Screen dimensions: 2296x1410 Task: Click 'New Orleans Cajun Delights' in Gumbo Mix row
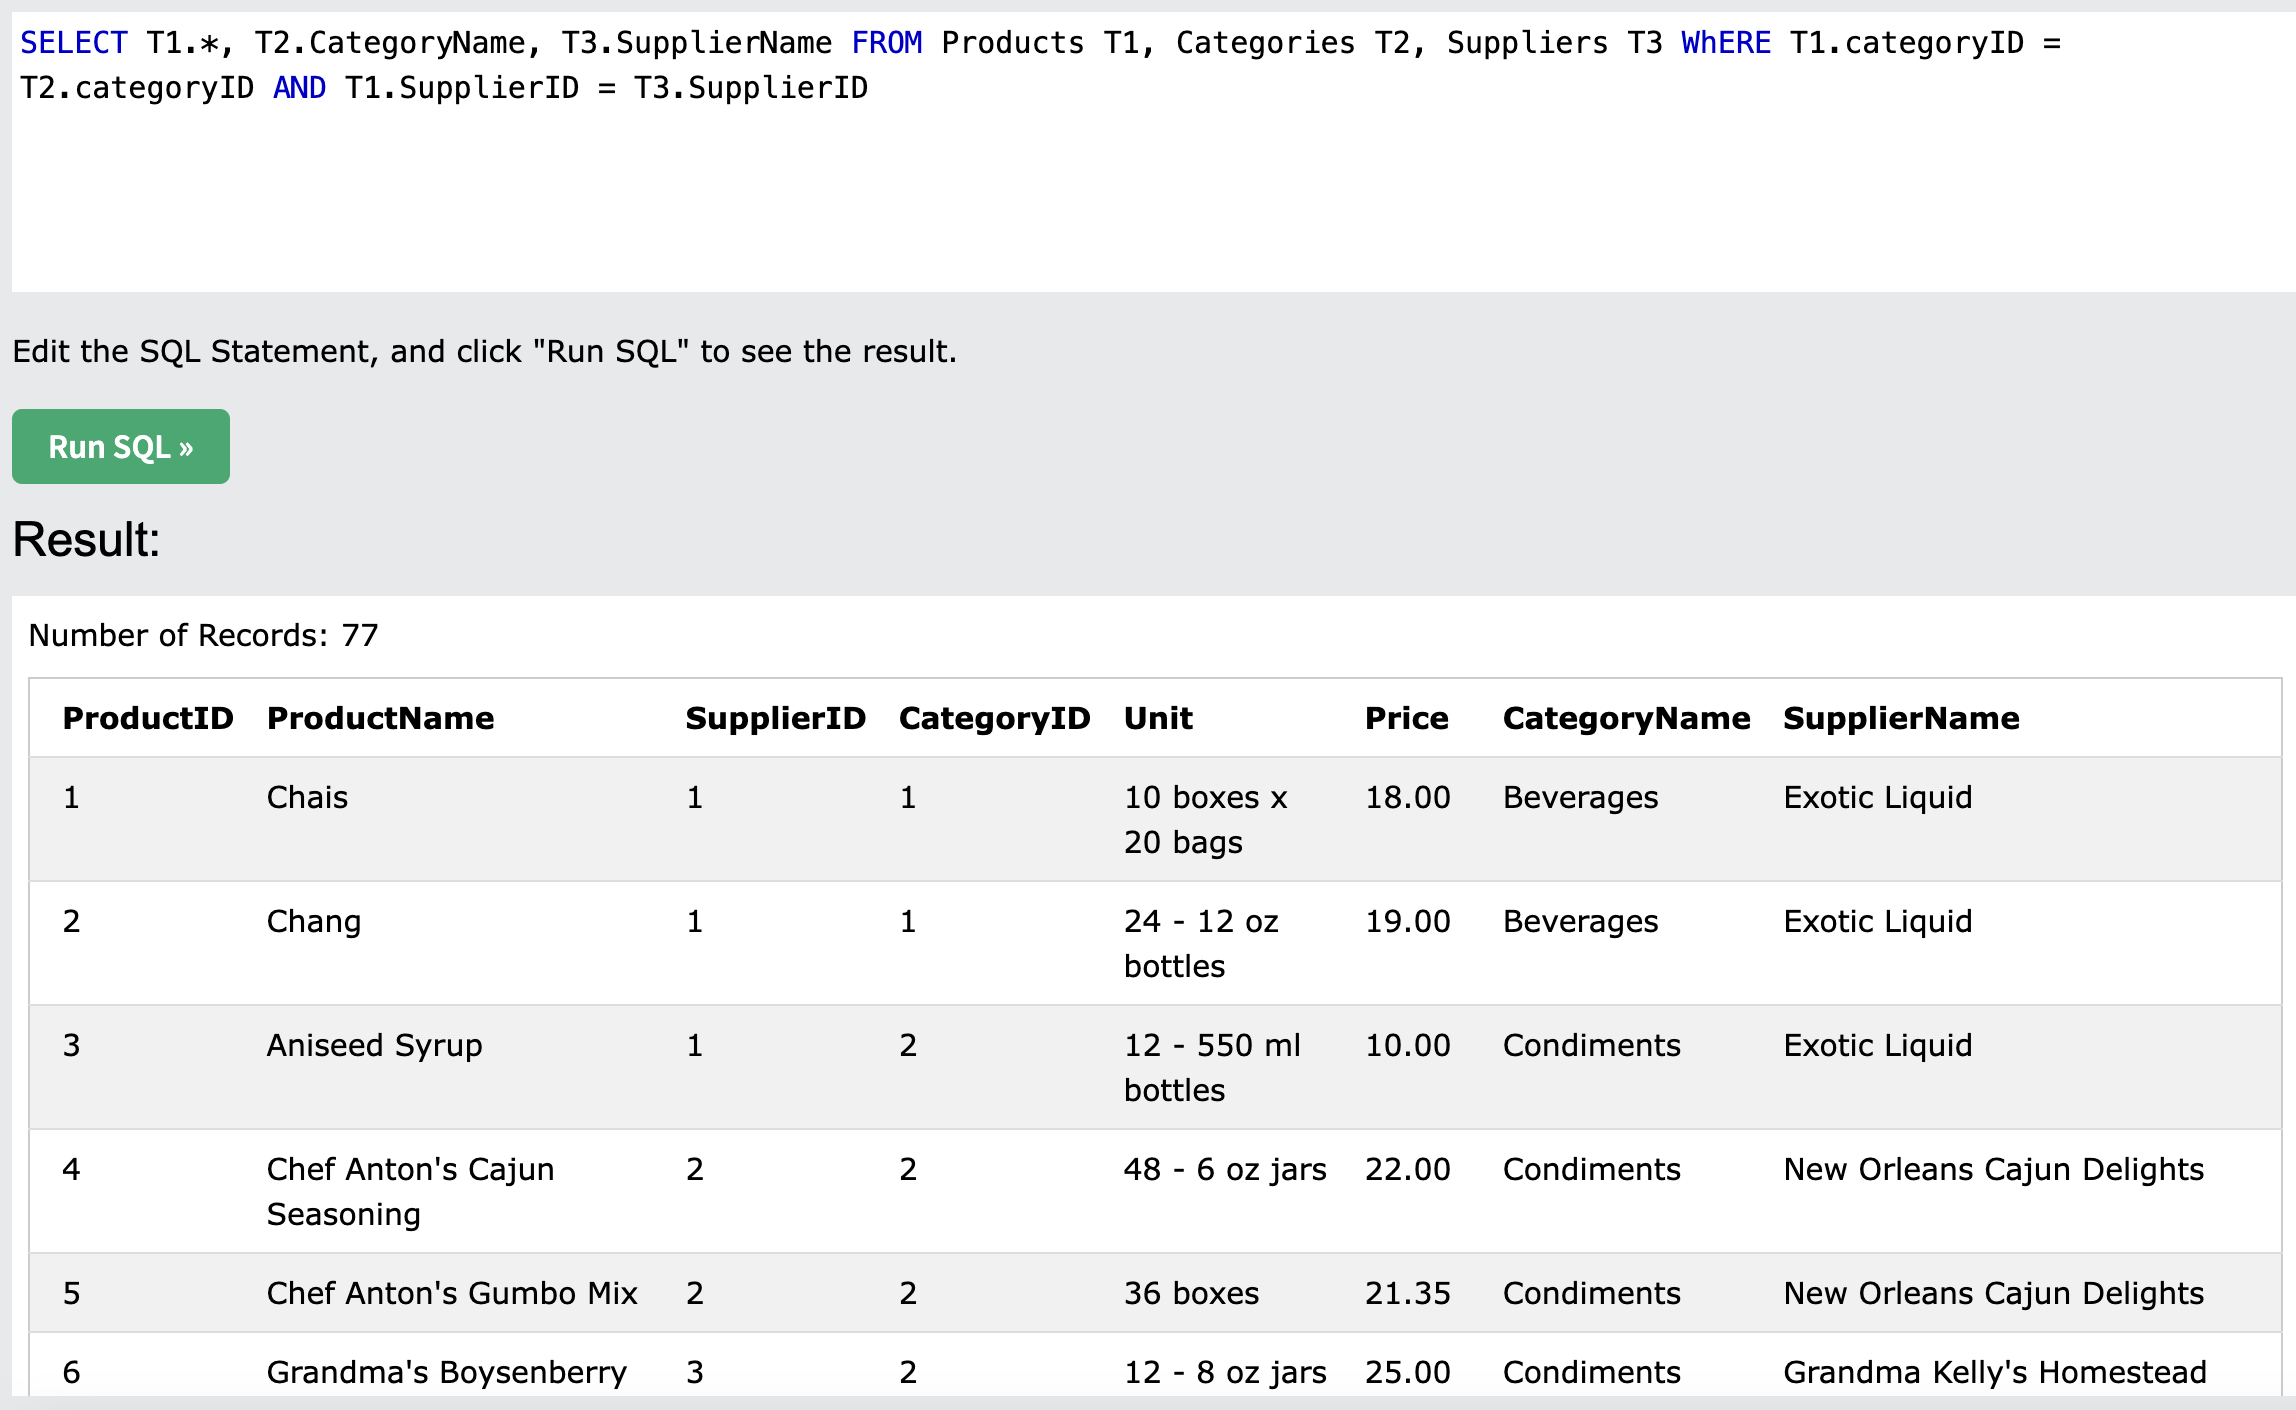pyautogui.click(x=1993, y=1293)
